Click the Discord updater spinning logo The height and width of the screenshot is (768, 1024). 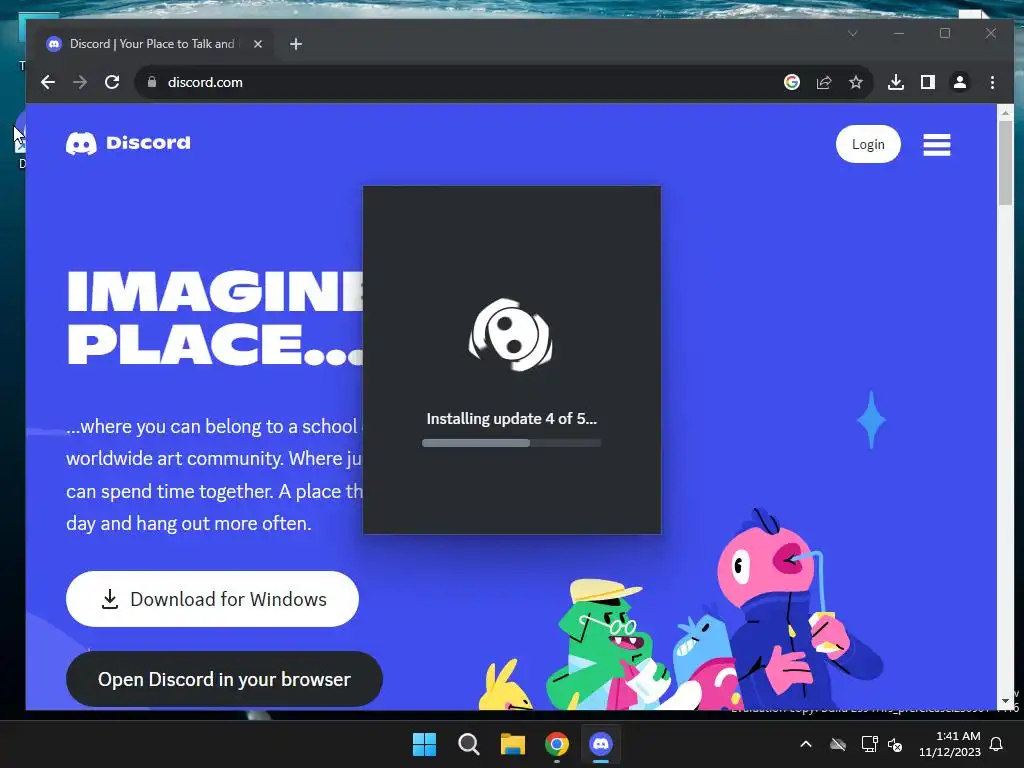click(511, 334)
